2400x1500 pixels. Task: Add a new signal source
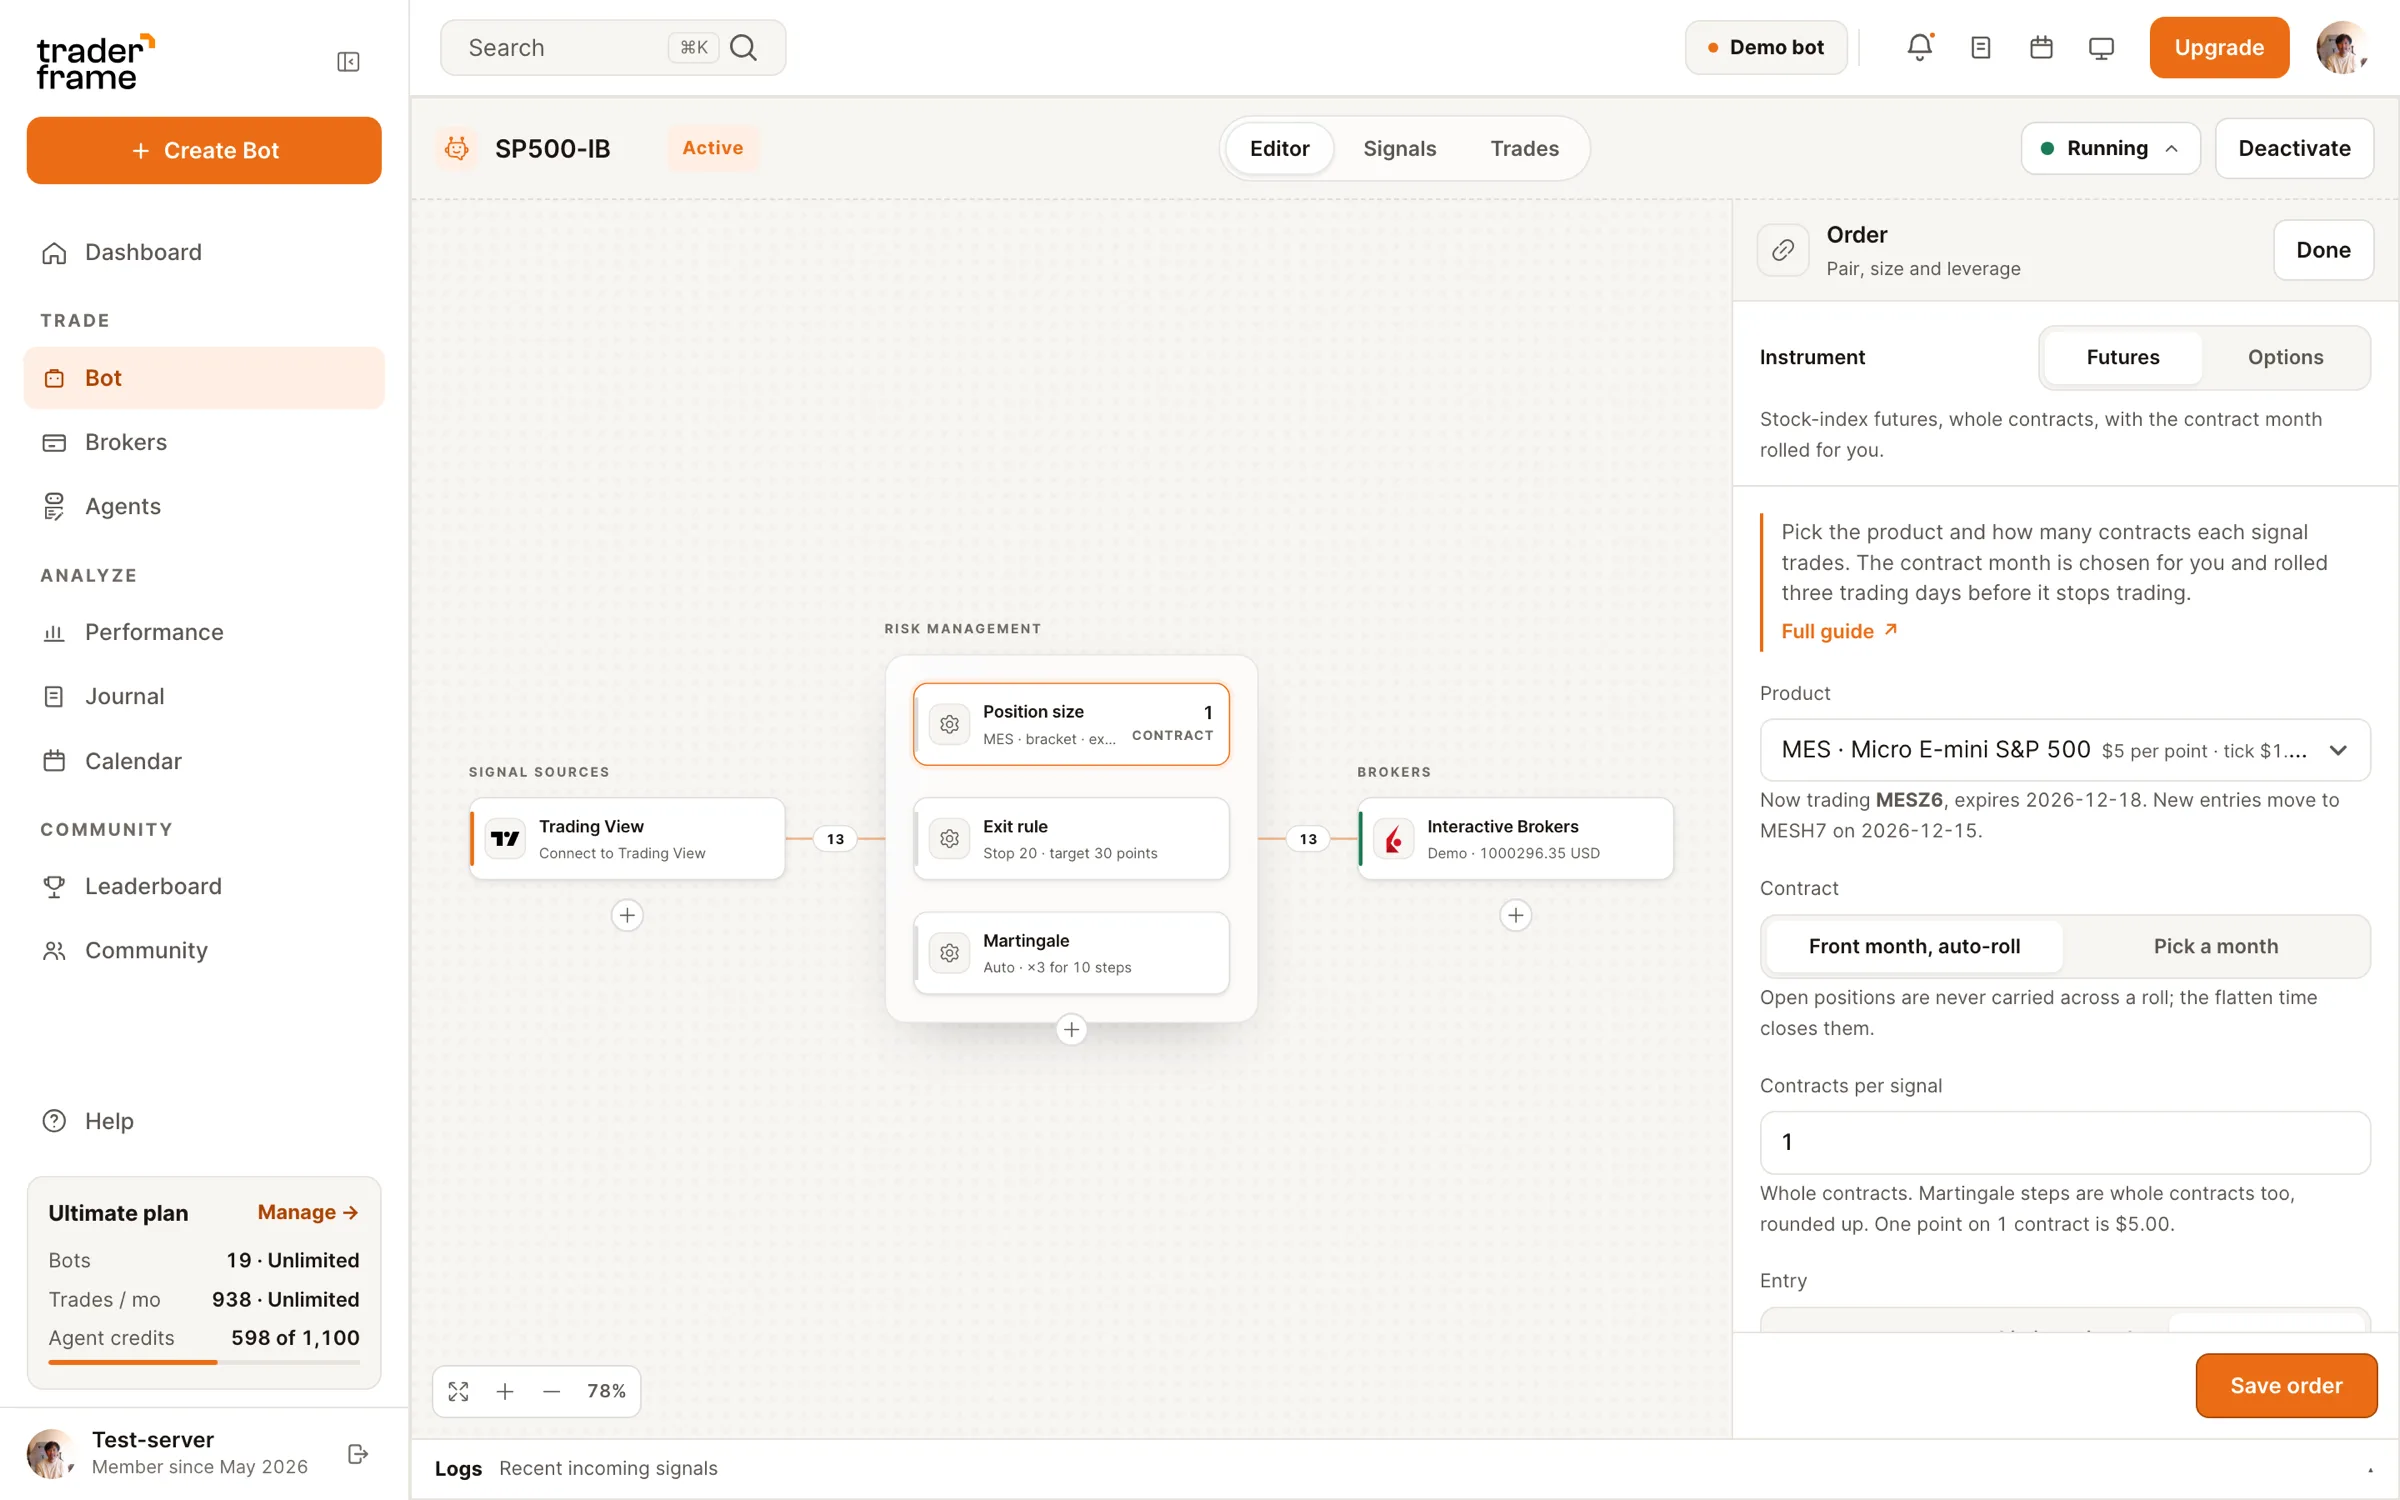pos(627,915)
